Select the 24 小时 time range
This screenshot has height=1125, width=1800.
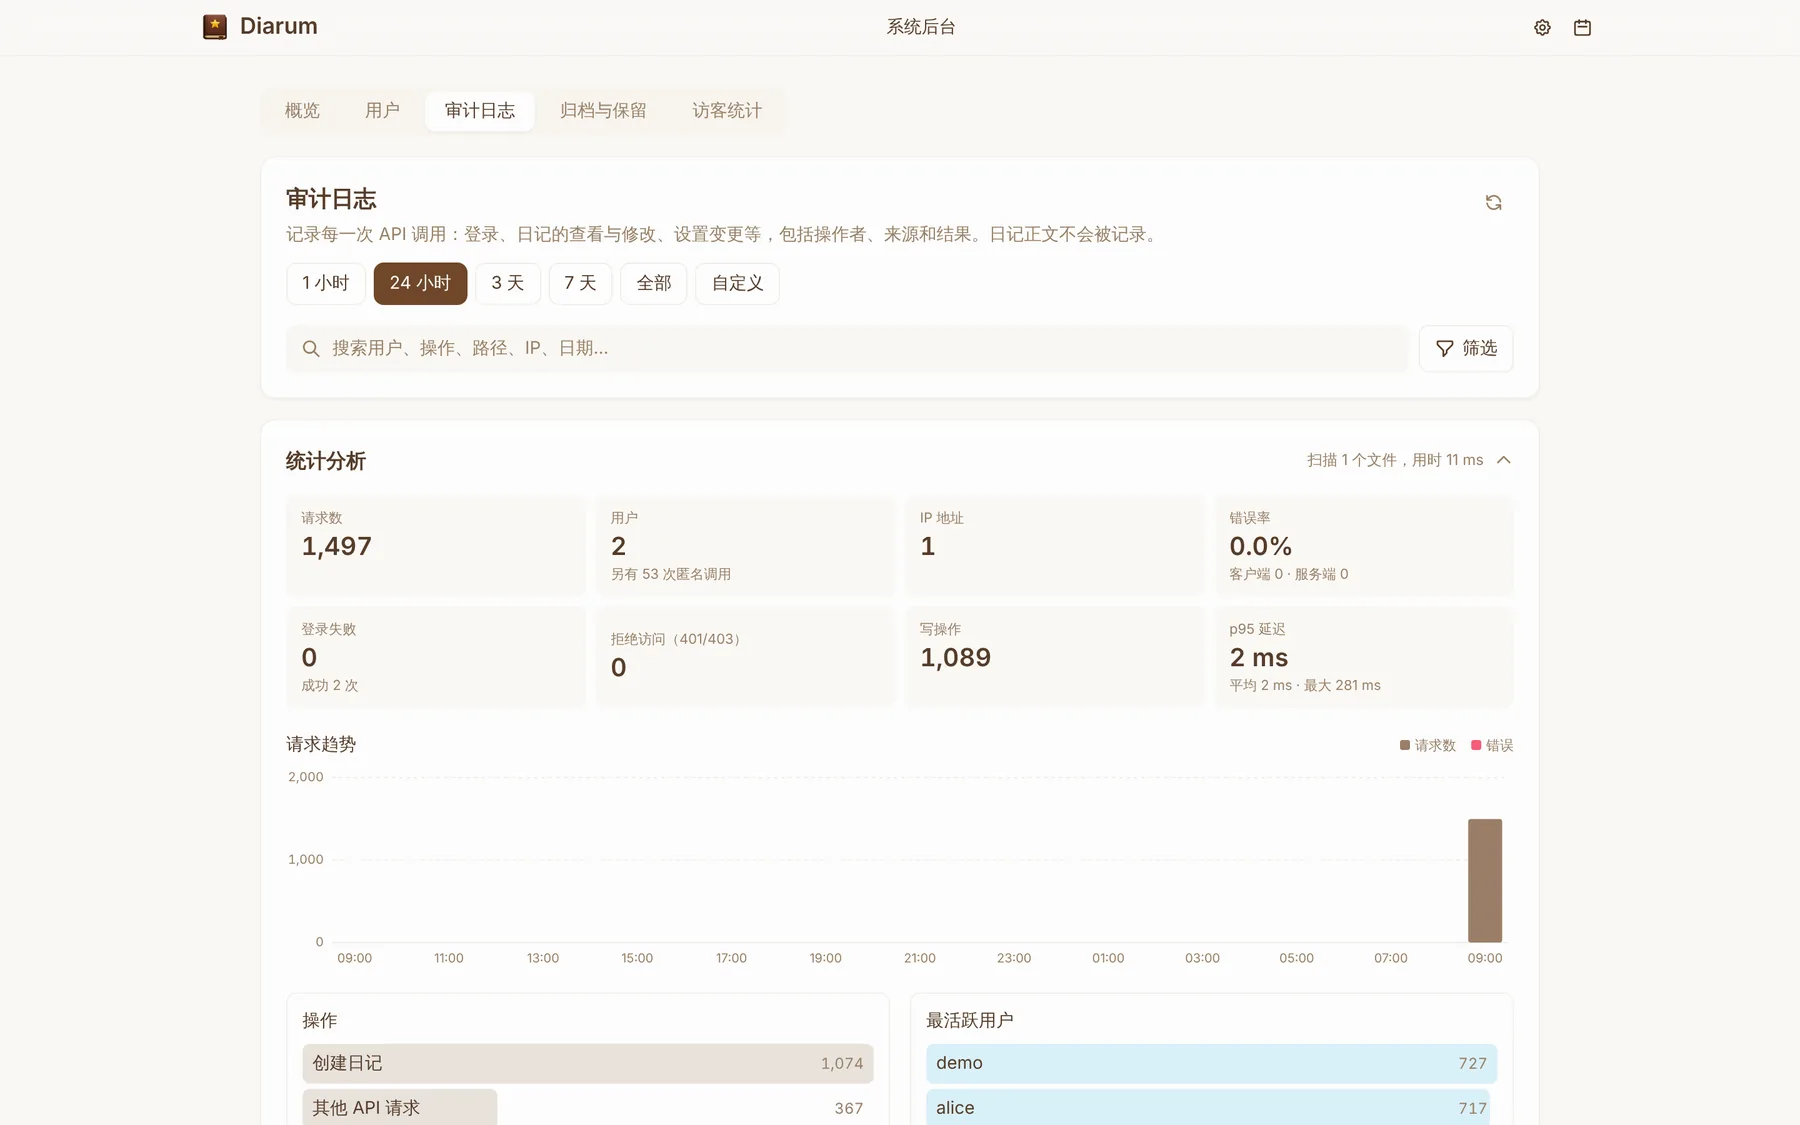point(420,284)
